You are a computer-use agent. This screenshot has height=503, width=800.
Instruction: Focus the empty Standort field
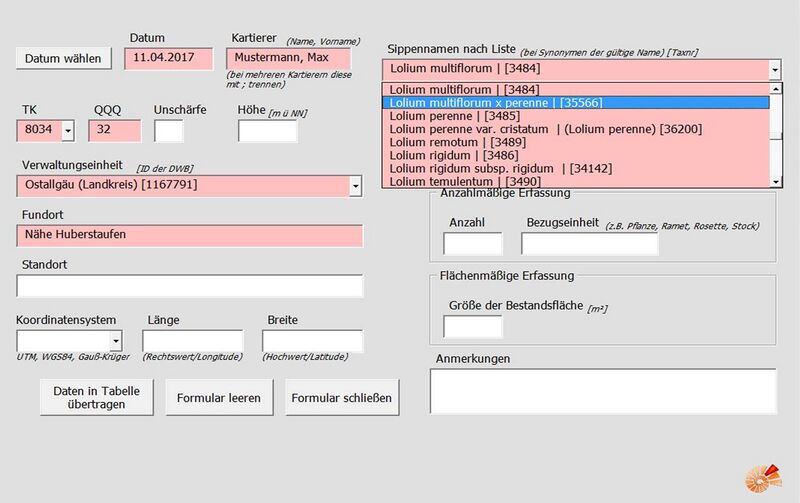tap(190, 286)
